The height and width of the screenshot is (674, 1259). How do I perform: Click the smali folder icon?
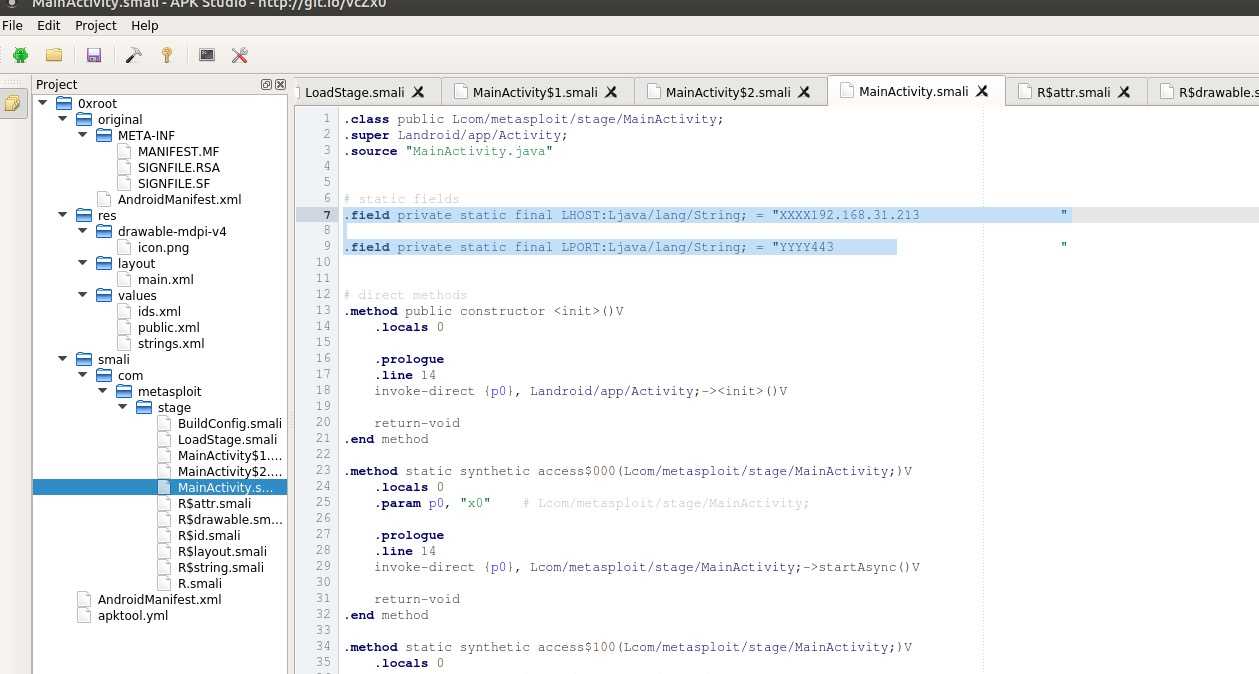85,359
